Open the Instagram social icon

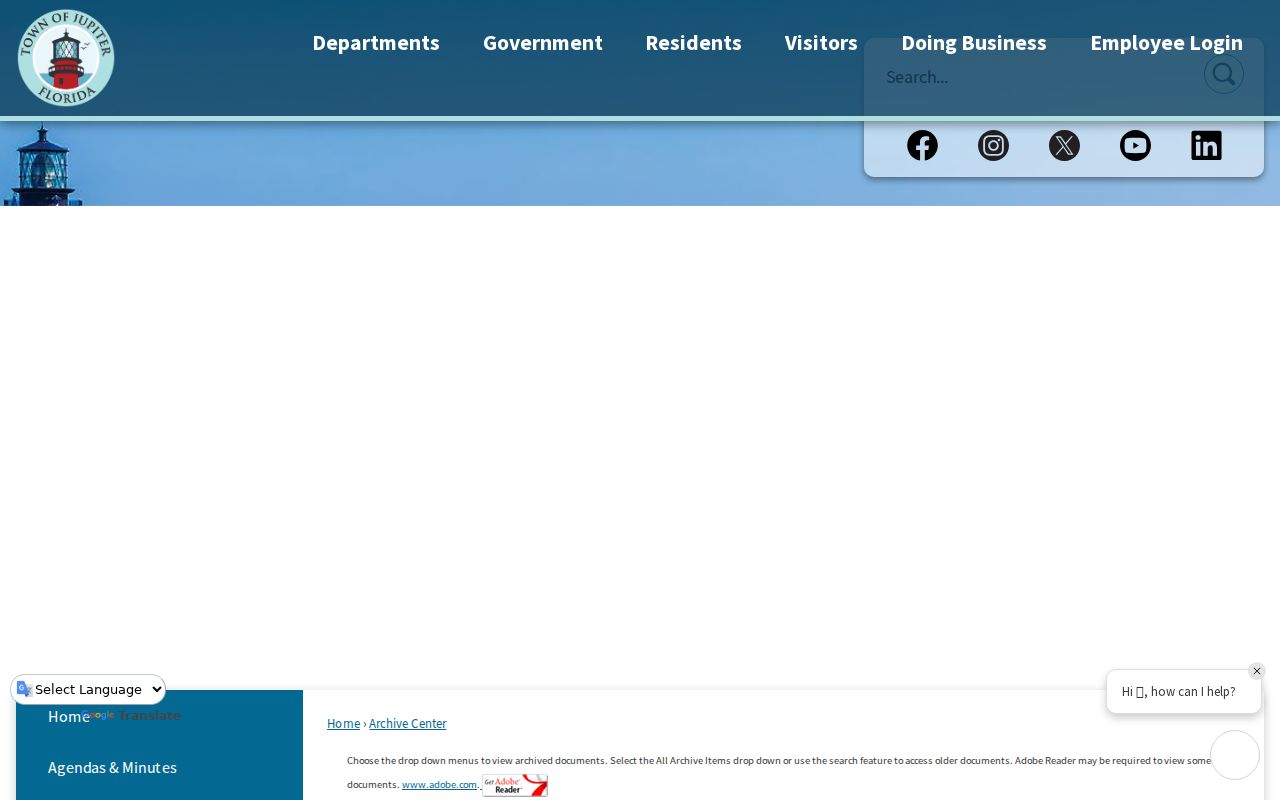pos(993,145)
